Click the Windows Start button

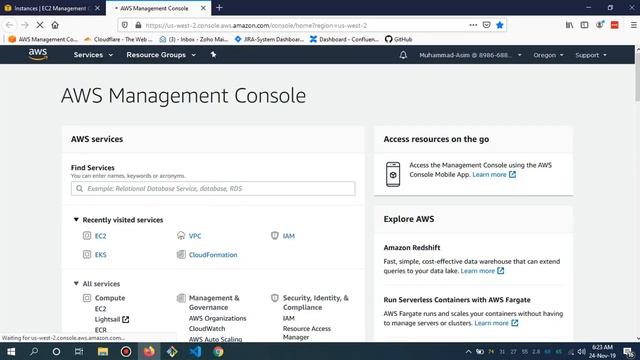tap(11, 351)
